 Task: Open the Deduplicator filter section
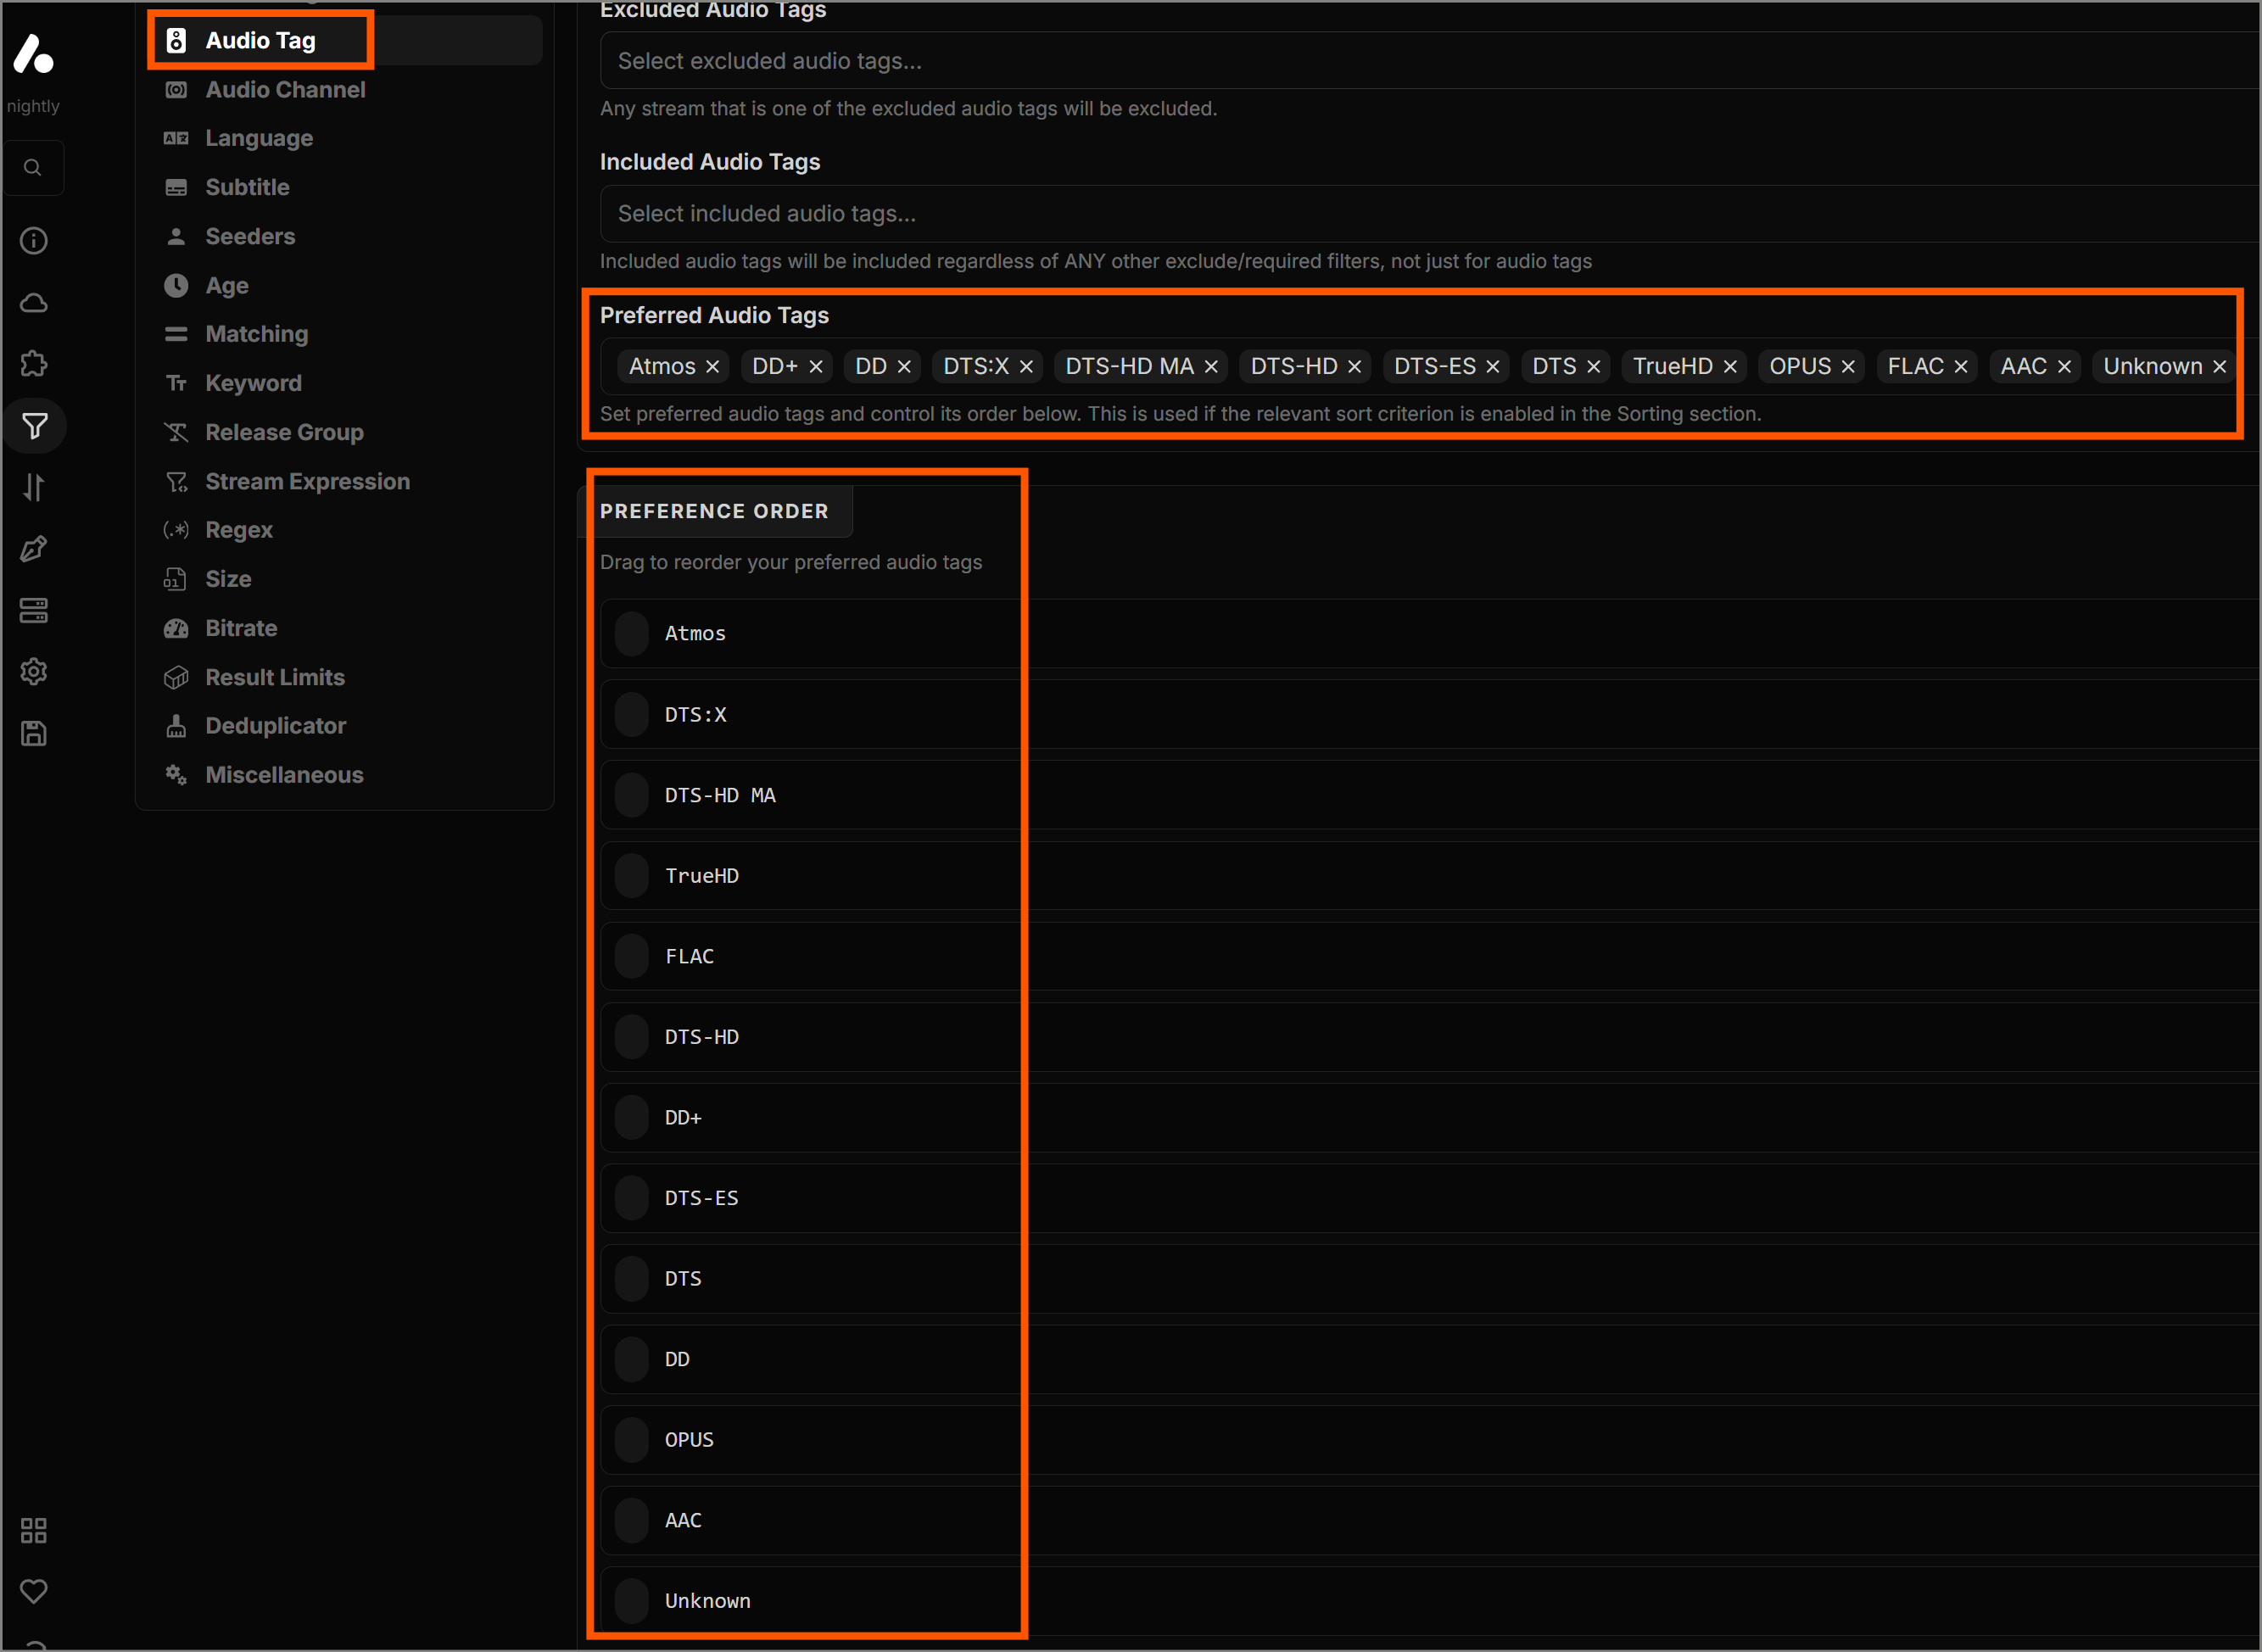346,726
